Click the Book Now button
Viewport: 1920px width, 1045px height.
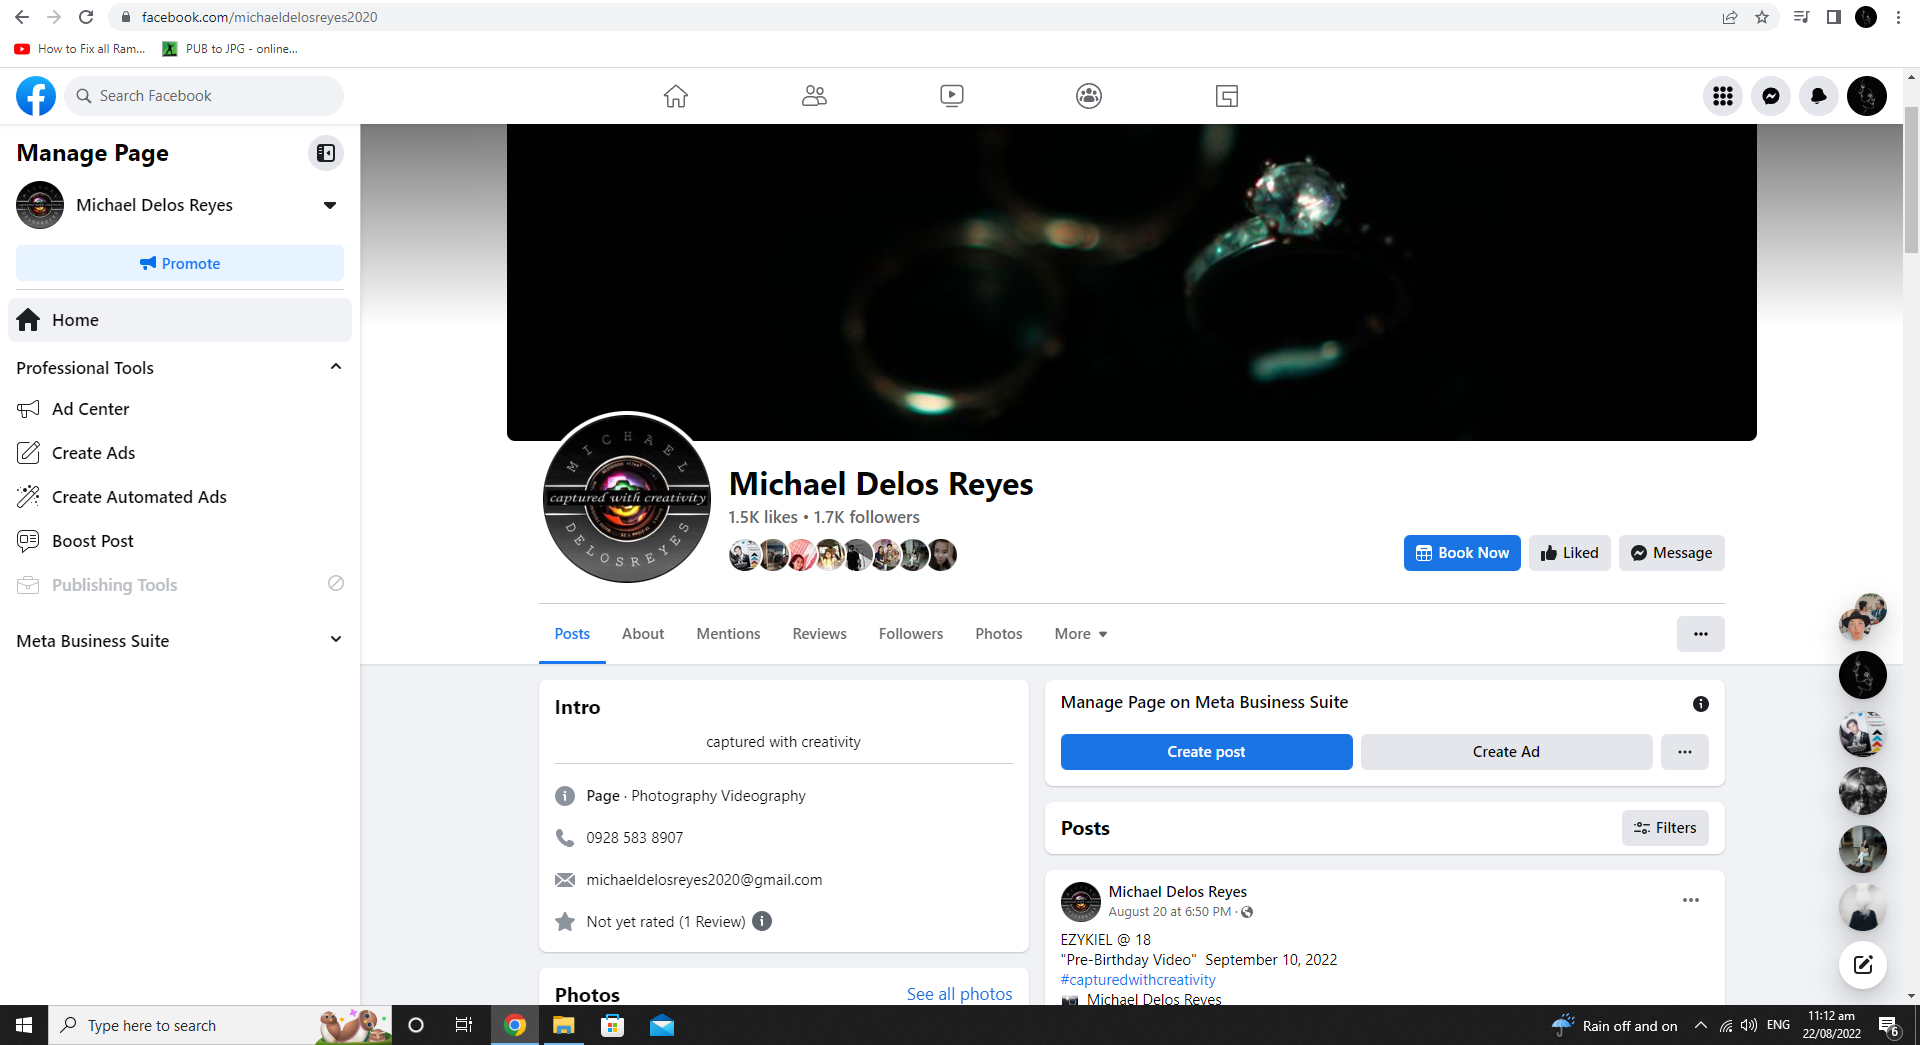[x=1462, y=553]
